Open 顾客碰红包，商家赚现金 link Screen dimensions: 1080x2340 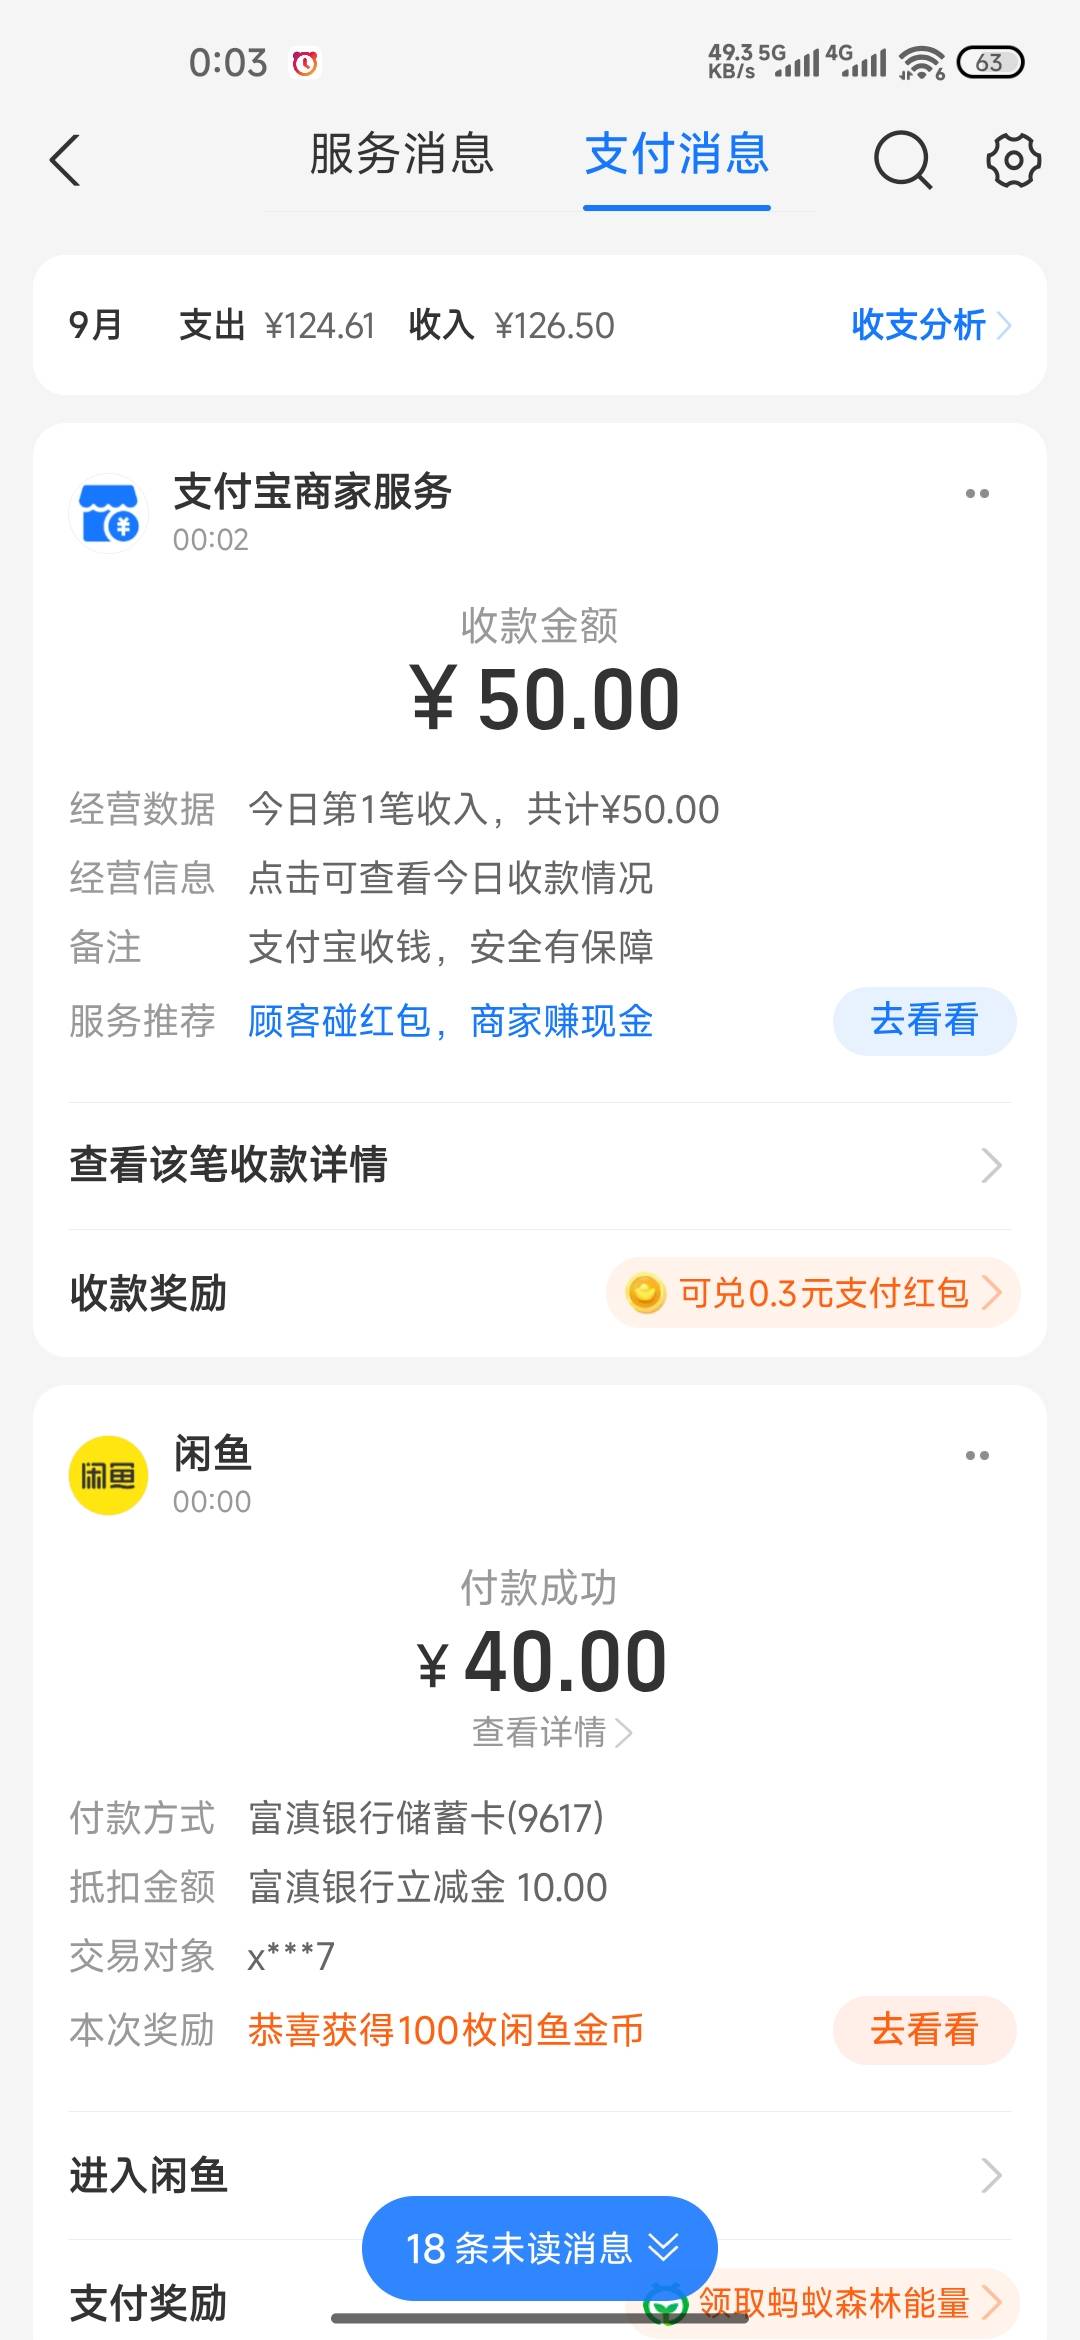(451, 1021)
